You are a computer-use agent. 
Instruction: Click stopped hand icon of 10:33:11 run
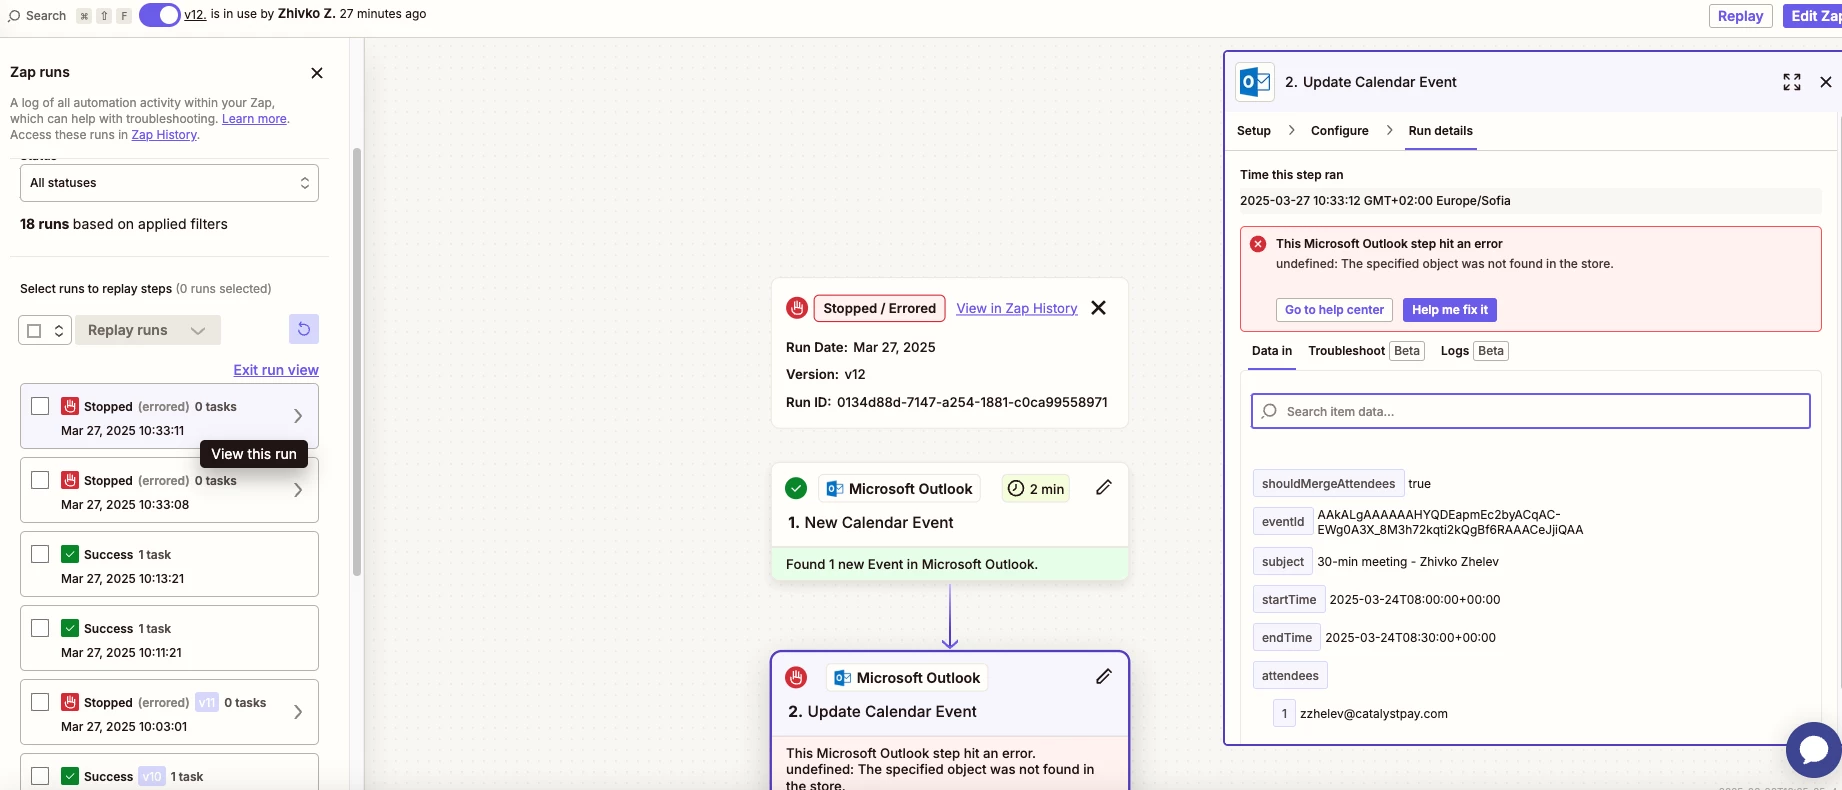[70, 406]
